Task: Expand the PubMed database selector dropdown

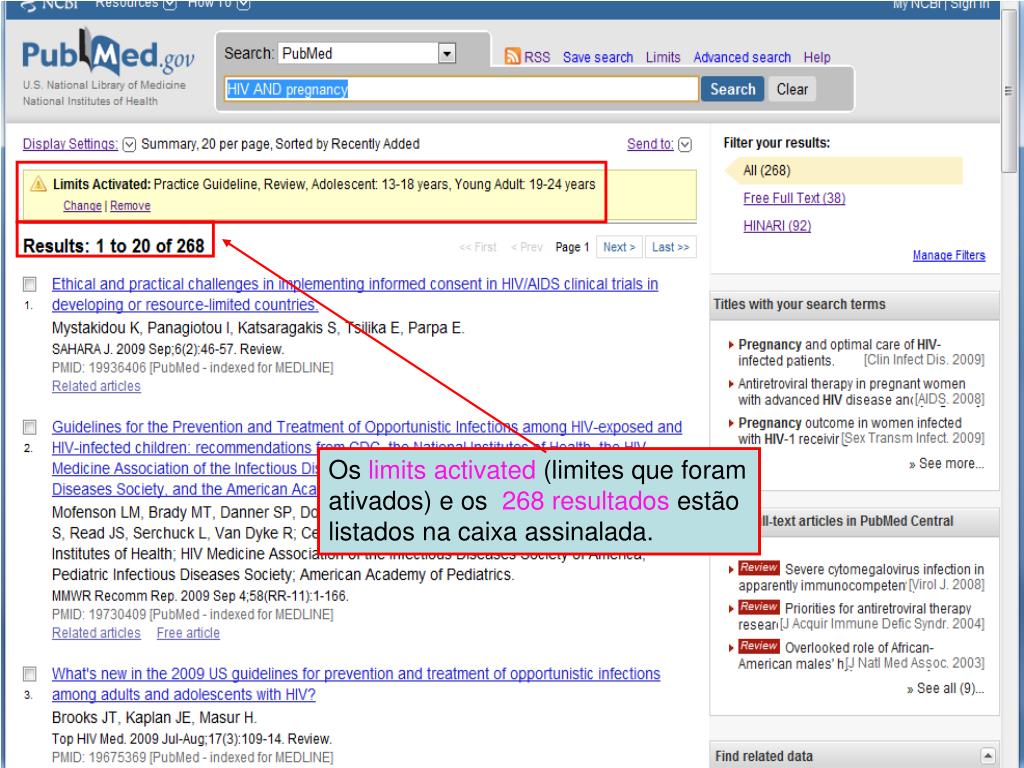Action: (x=447, y=54)
